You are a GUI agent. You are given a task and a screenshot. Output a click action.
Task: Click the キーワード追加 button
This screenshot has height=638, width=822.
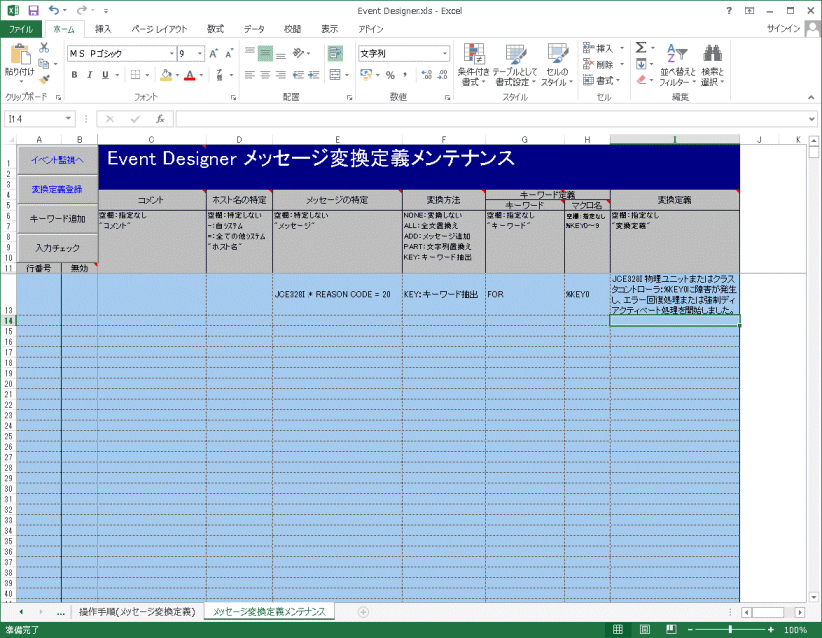57,219
